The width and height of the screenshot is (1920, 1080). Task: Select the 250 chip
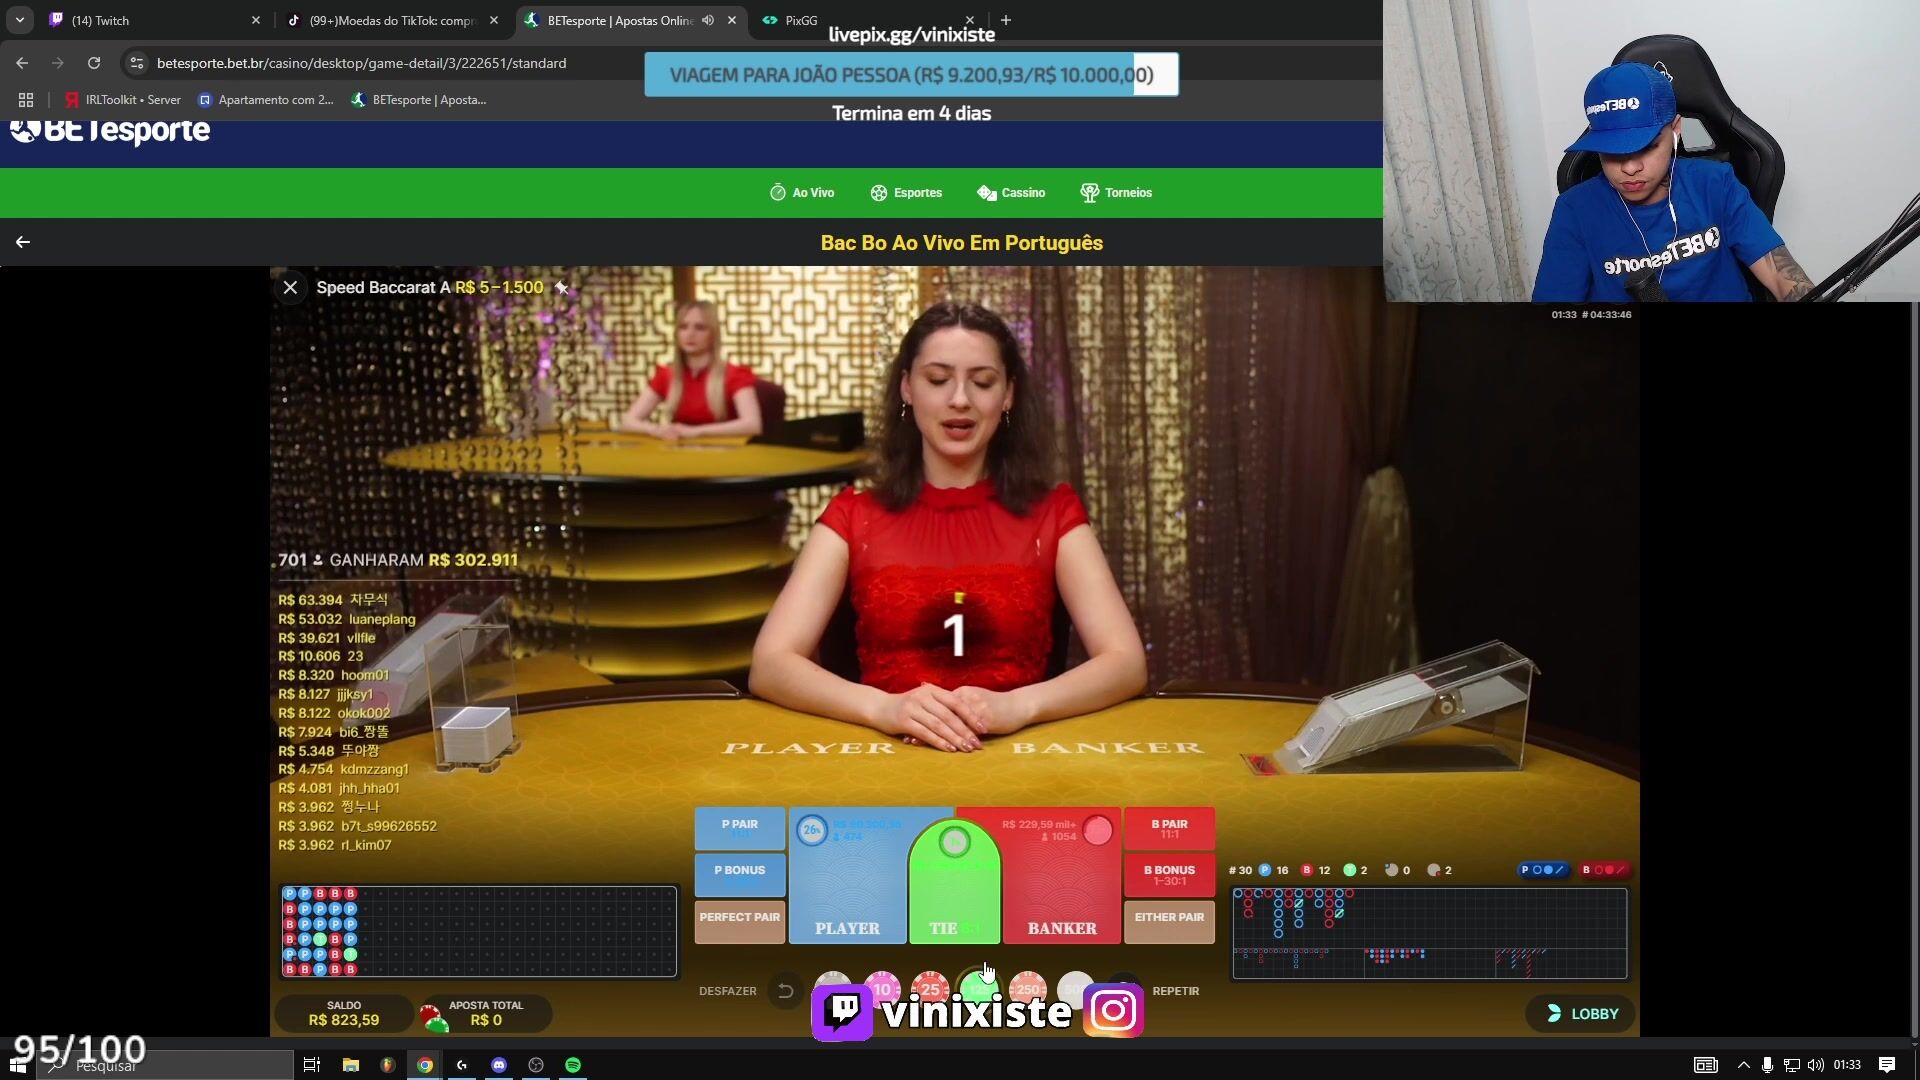pos(1027,988)
